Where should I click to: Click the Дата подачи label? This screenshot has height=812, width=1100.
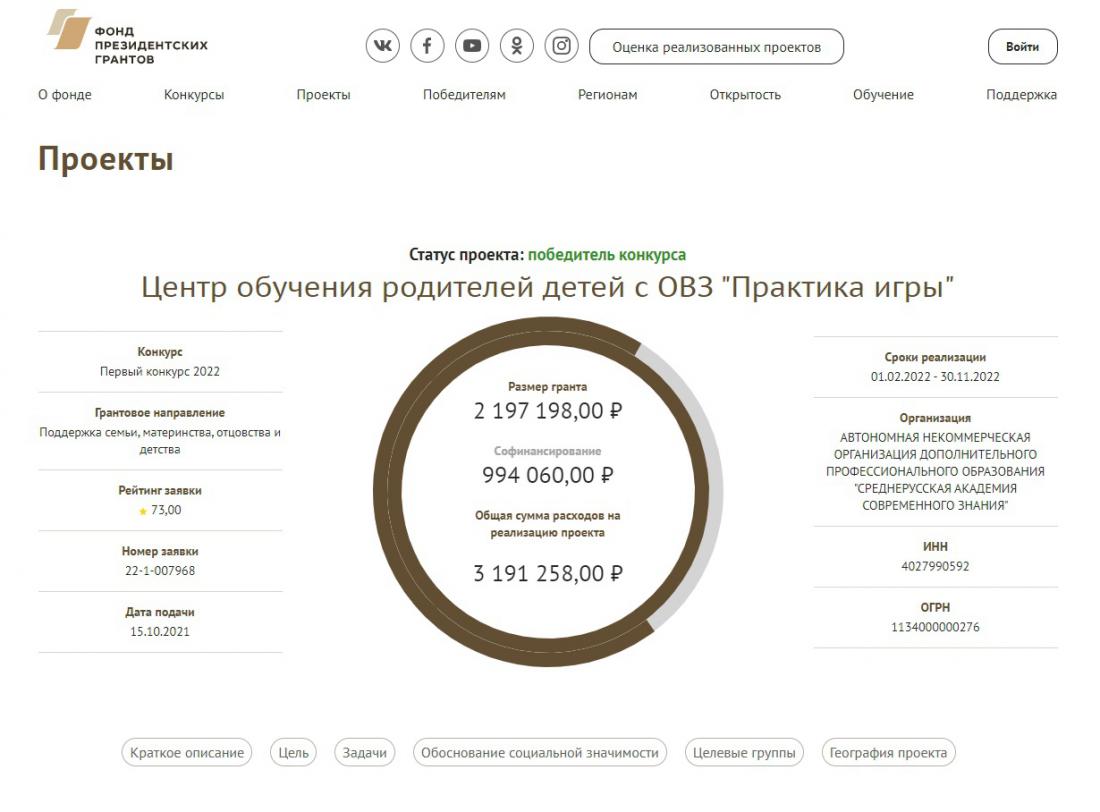160,612
